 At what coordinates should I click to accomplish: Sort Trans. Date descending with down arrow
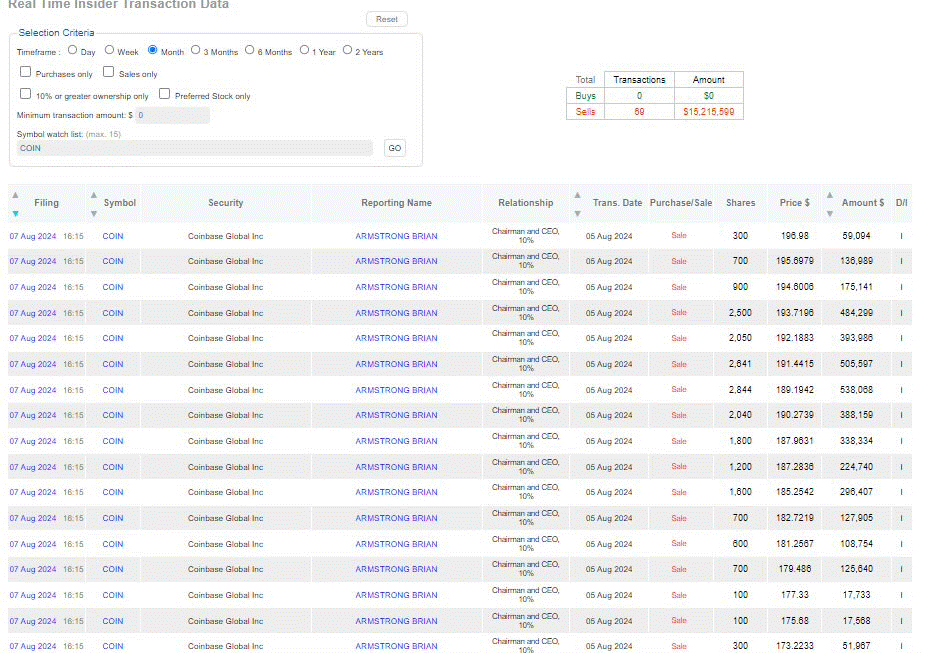pyautogui.click(x=577, y=213)
